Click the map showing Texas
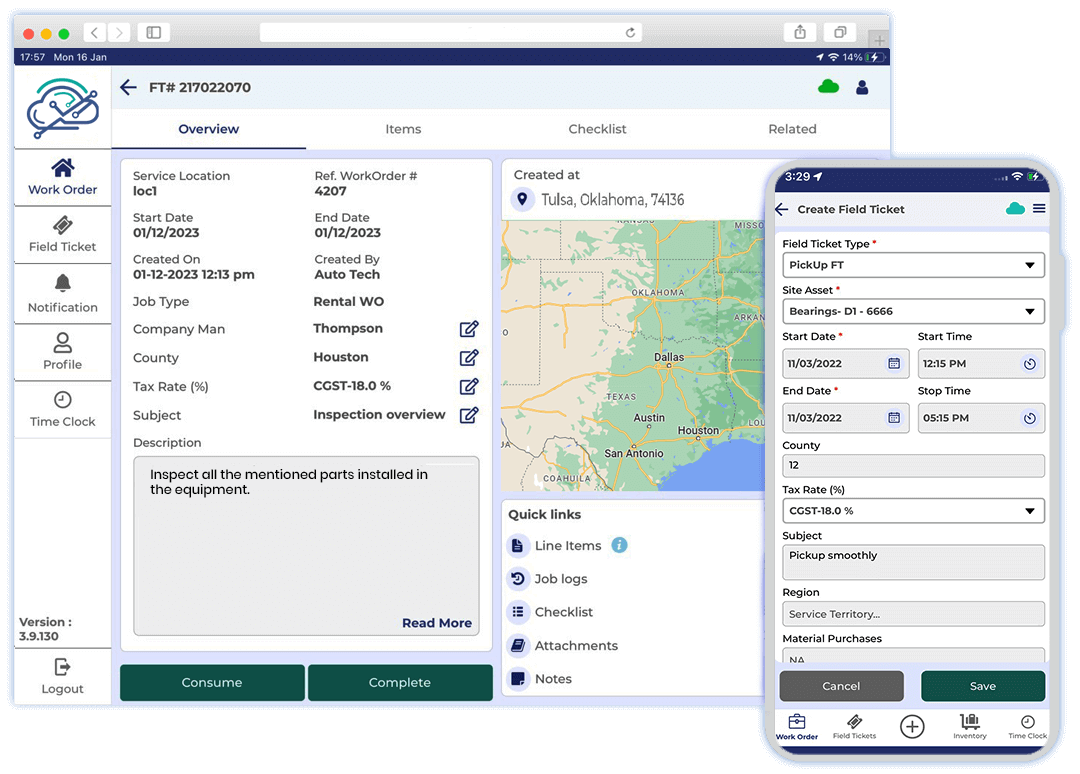 [x=632, y=355]
